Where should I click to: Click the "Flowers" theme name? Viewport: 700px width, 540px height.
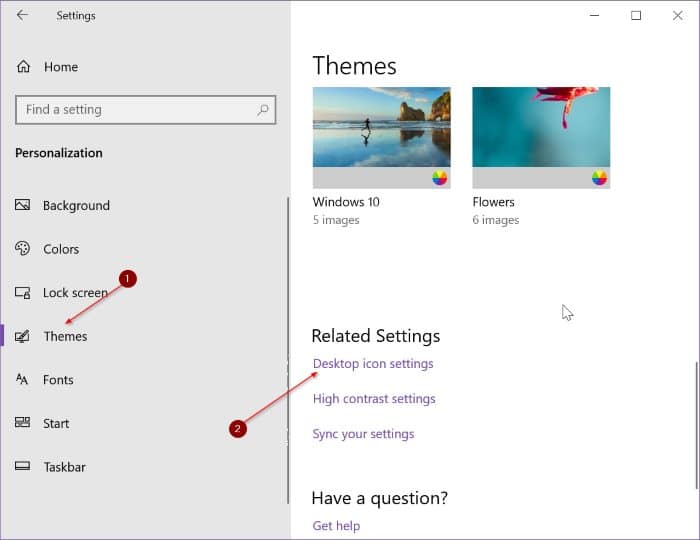[x=493, y=202]
